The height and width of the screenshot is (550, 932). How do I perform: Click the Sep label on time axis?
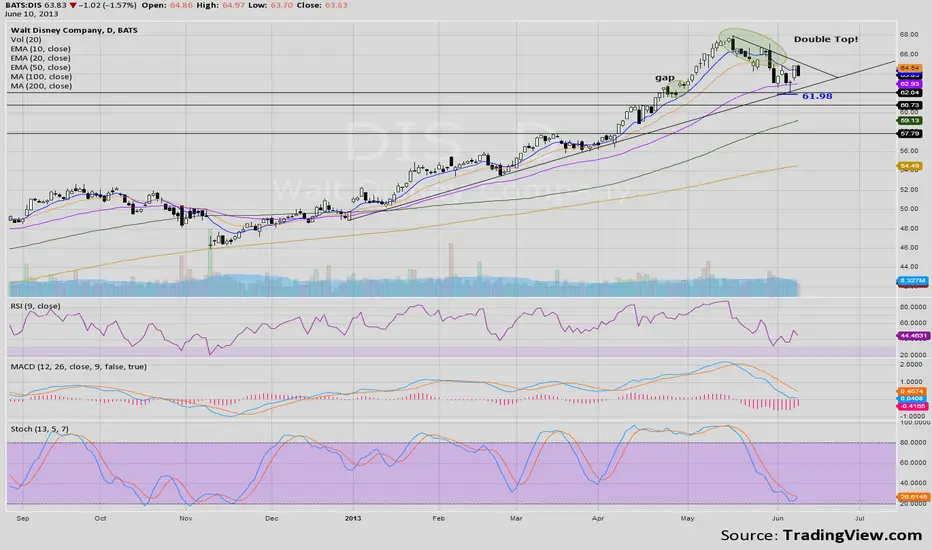[23, 518]
